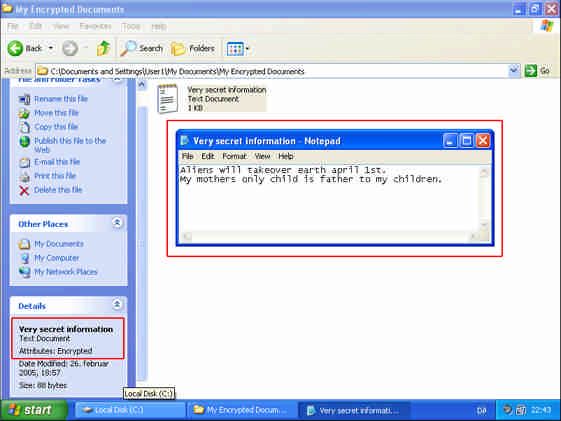Click Publish this file to the Web
The image size is (561, 421).
pyautogui.click(x=70, y=145)
